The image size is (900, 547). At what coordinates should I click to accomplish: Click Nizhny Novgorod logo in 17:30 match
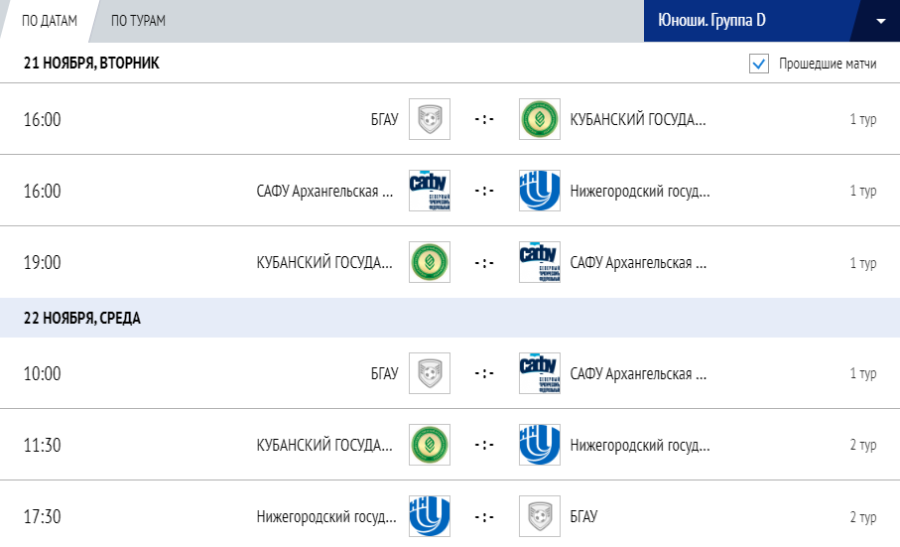point(430,516)
